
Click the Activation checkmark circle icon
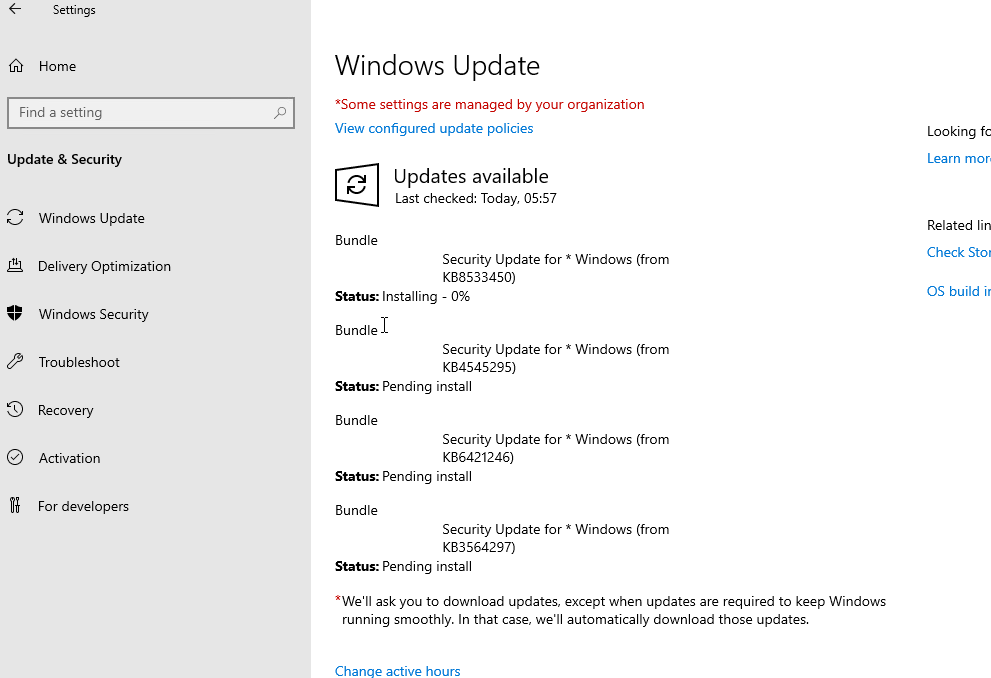[15, 458]
